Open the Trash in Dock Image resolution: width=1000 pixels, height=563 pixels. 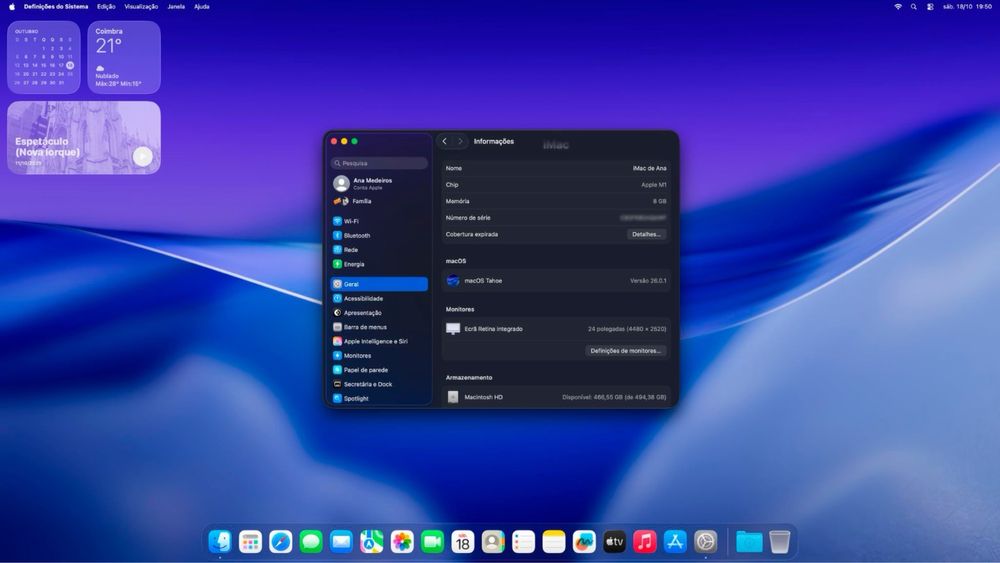[x=779, y=541]
